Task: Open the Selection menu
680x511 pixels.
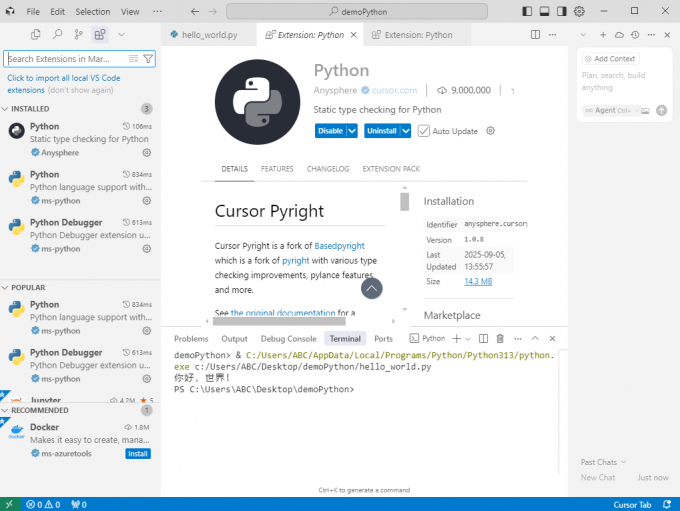Action: pos(93,12)
